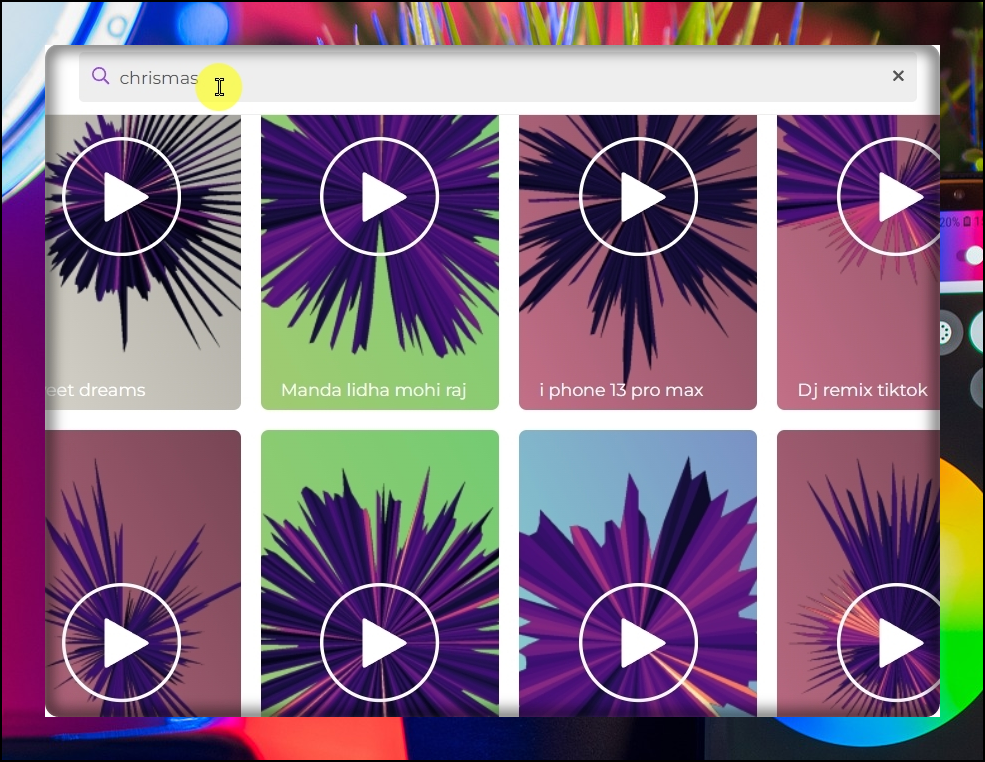
Task: Play the second-row blue card track
Action: (x=638, y=642)
